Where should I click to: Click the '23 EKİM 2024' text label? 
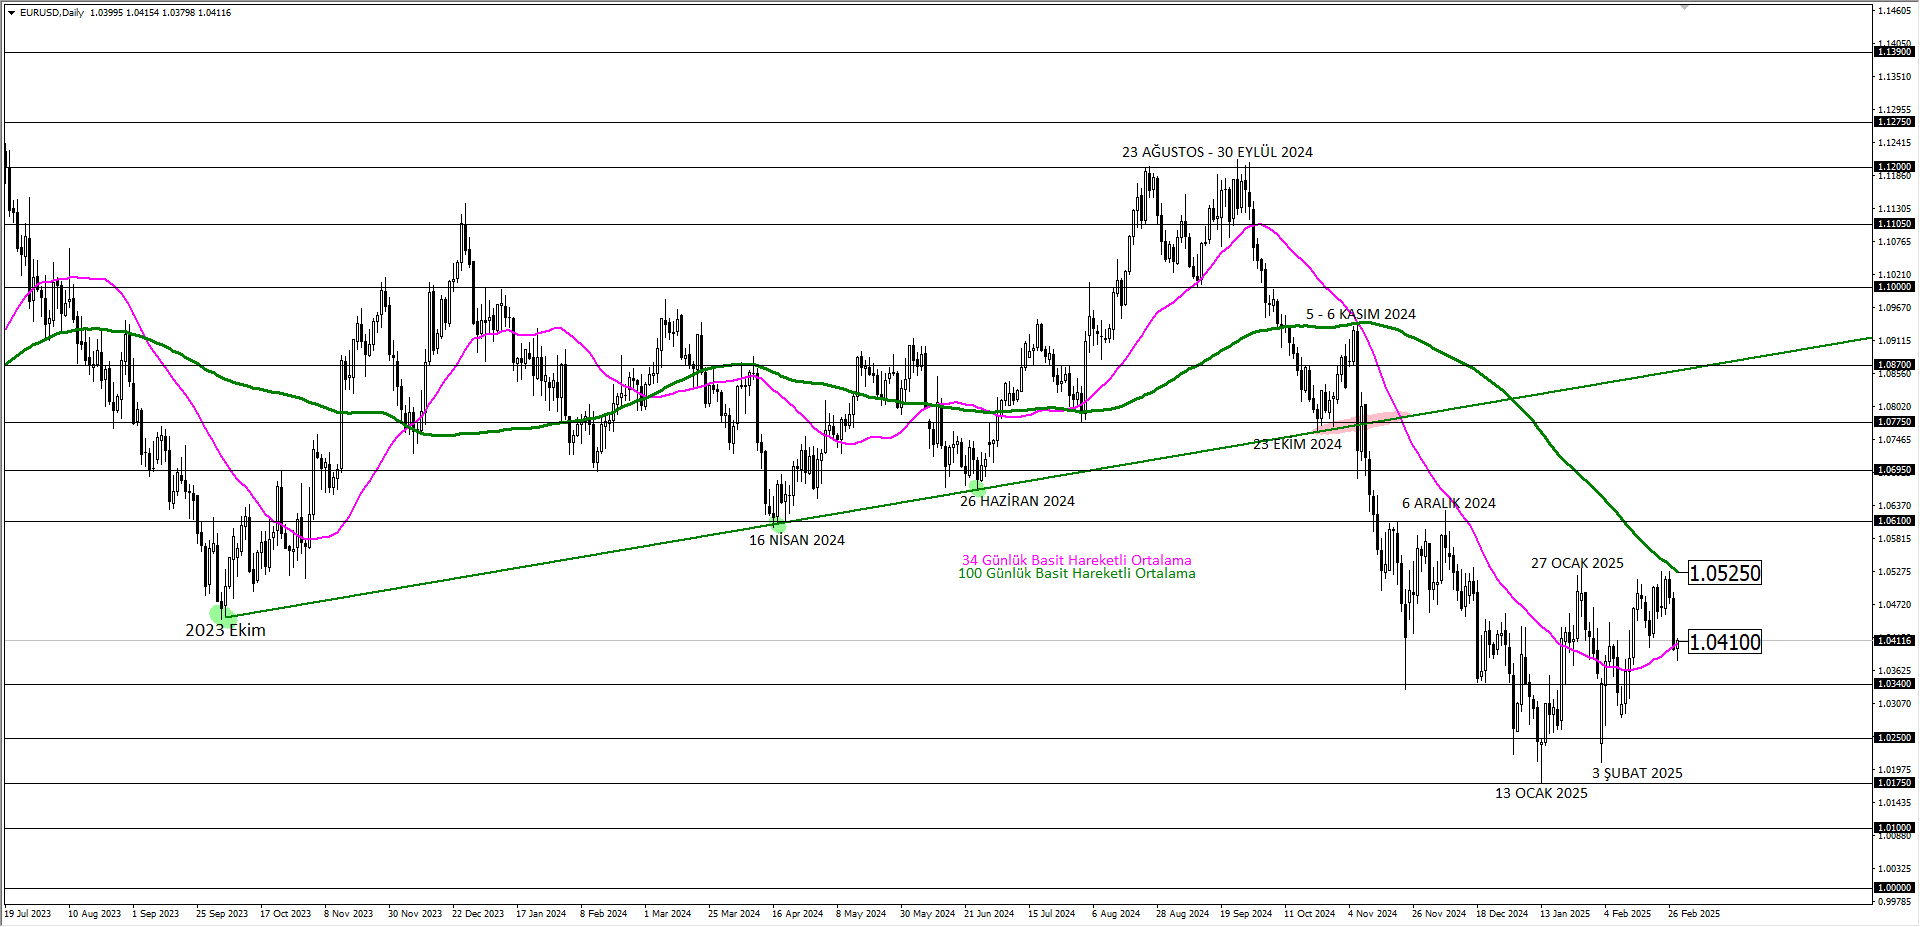point(1297,444)
